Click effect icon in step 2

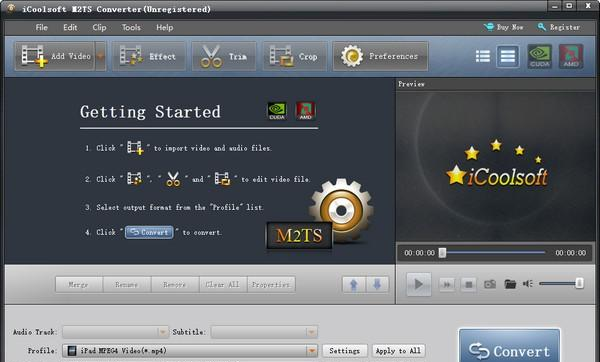(x=134, y=178)
